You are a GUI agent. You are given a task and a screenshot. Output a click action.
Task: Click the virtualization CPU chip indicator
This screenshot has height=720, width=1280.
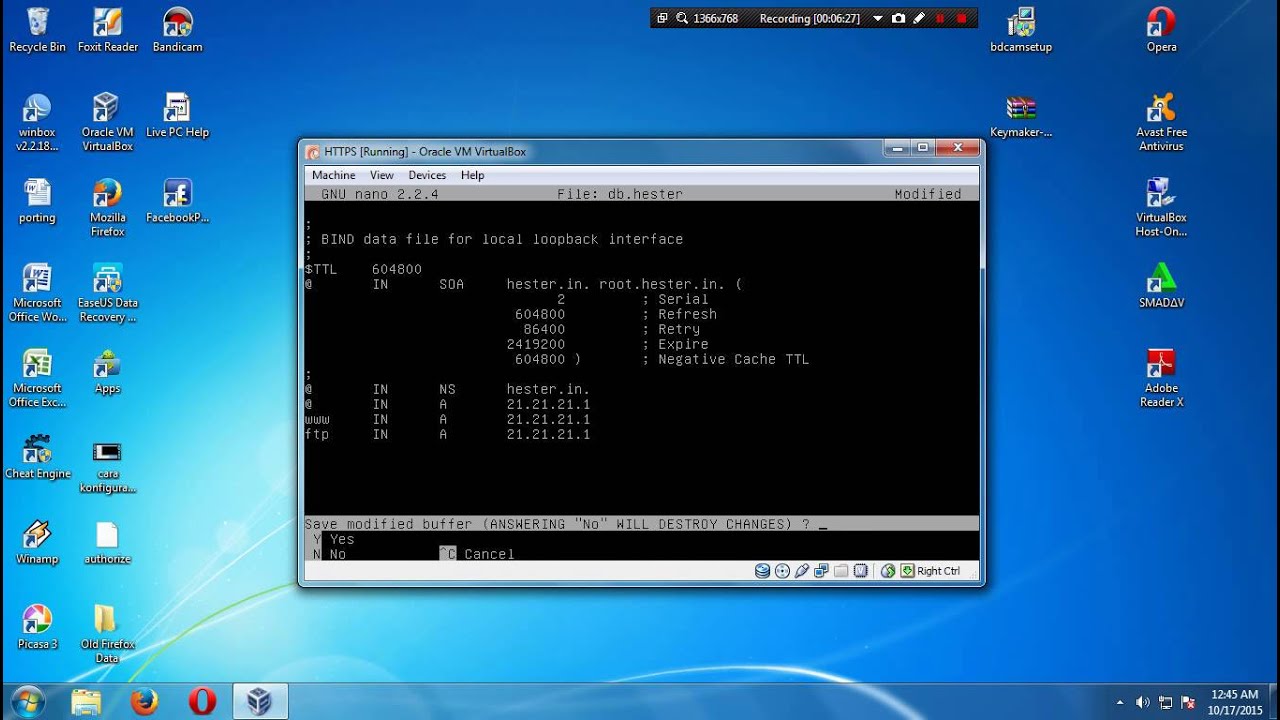pos(860,571)
